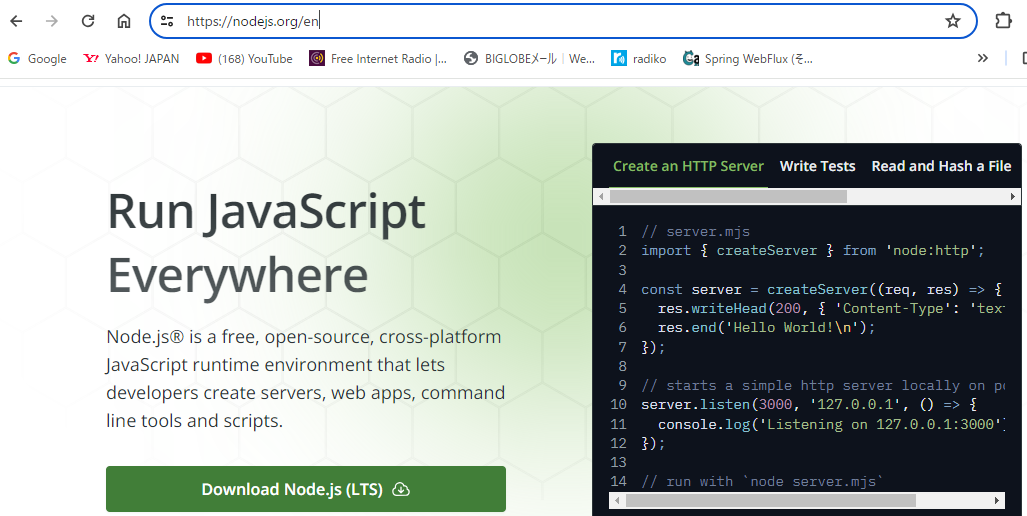Image resolution: width=1027 pixels, height=516 pixels.
Task: Click the console.log('Listening on') line
Action: [x=831, y=424]
